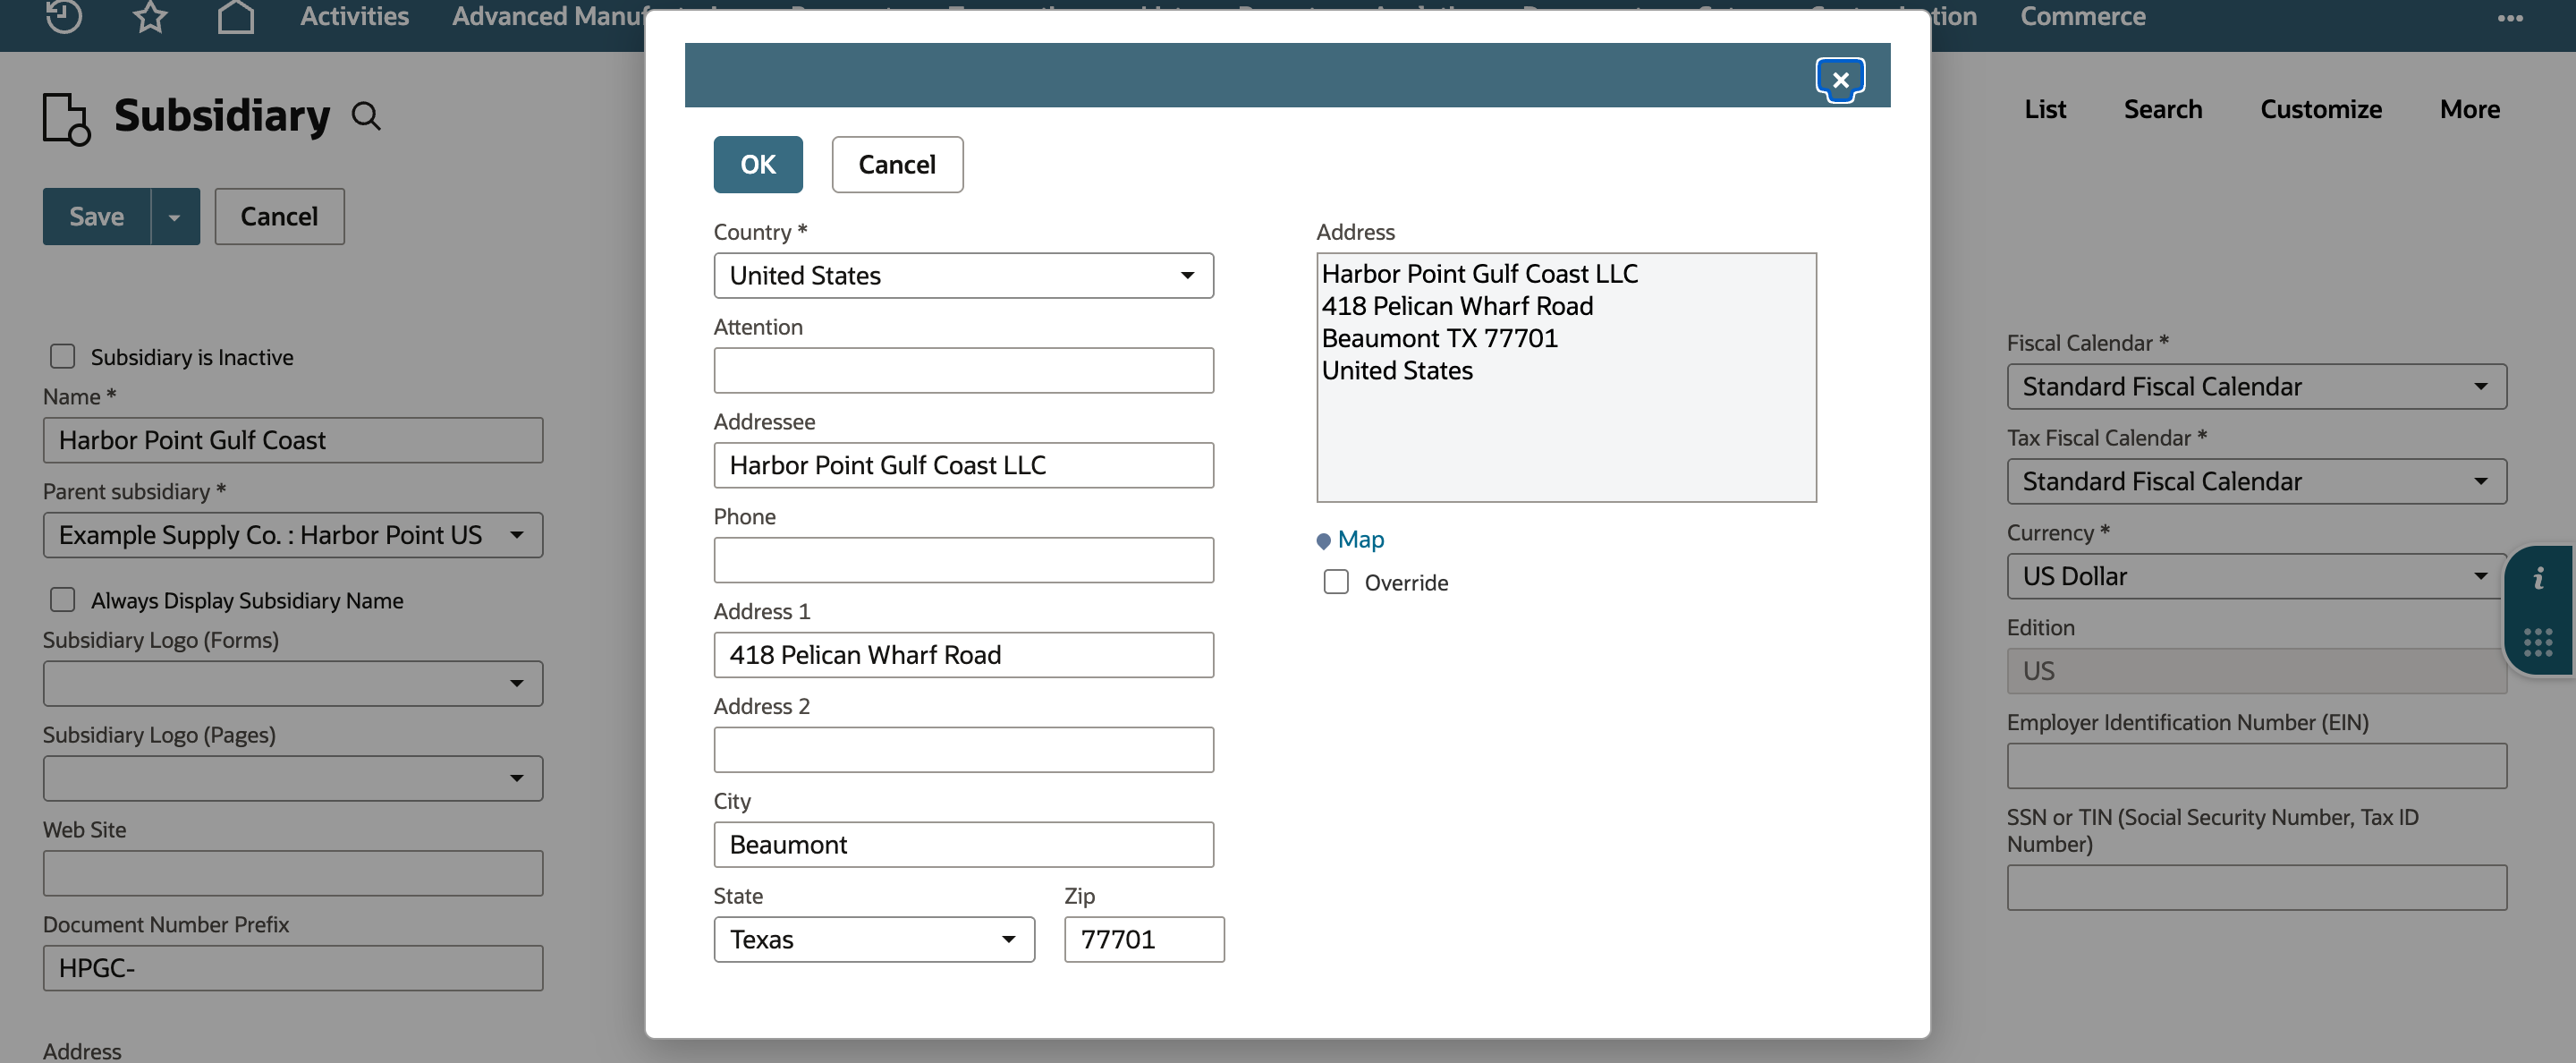Click the Map marker icon
The height and width of the screenshot is (1063, 2576).
[x=1323, y=541]
